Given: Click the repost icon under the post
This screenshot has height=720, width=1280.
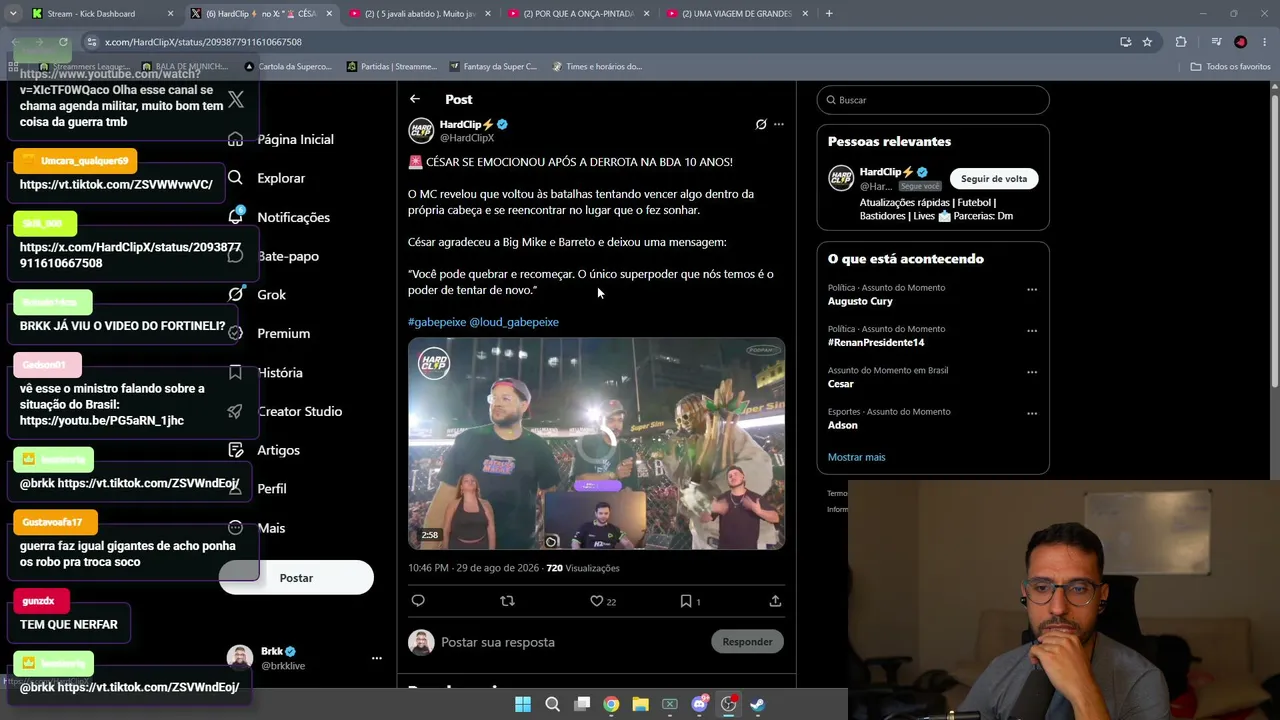Looking at the screenshot, I should point(507,601).
